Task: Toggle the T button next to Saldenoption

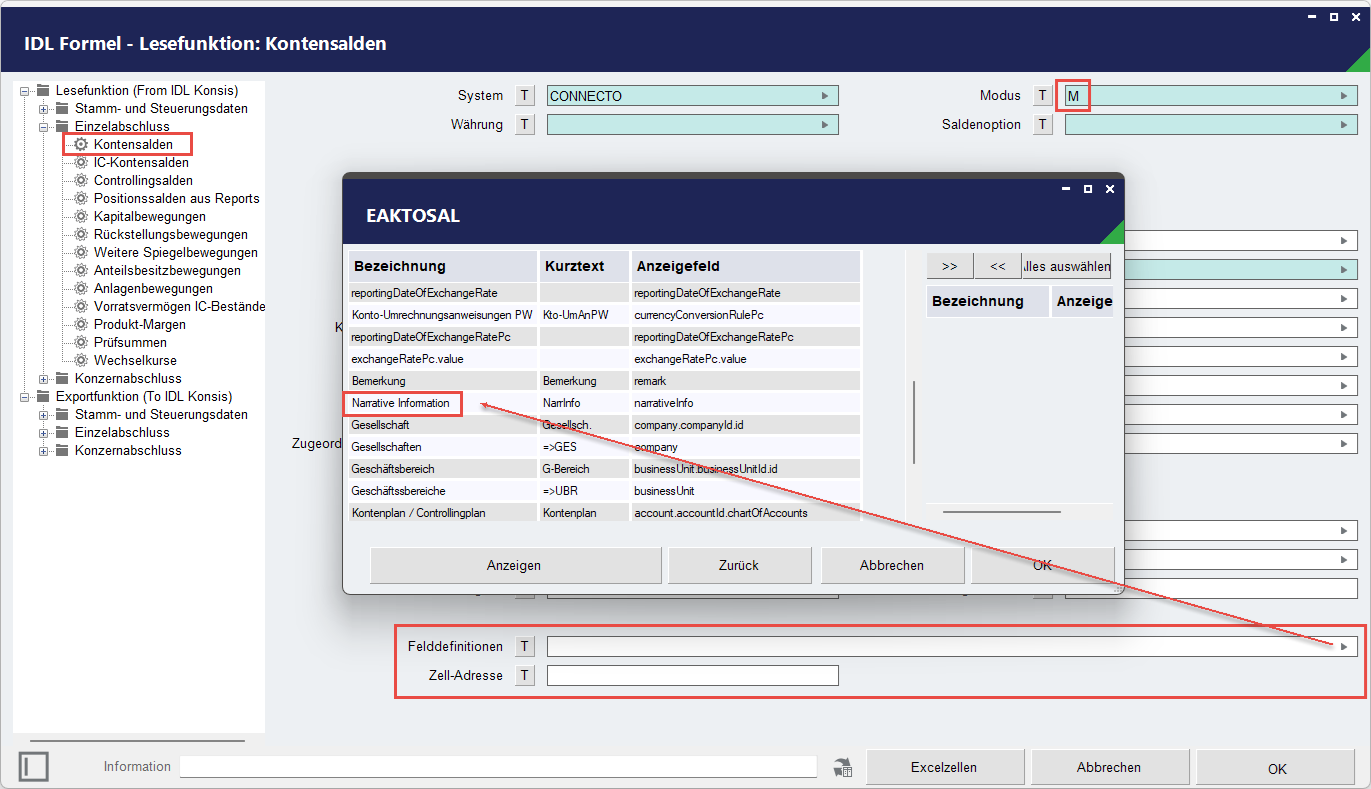Action: pos(1043,125)
